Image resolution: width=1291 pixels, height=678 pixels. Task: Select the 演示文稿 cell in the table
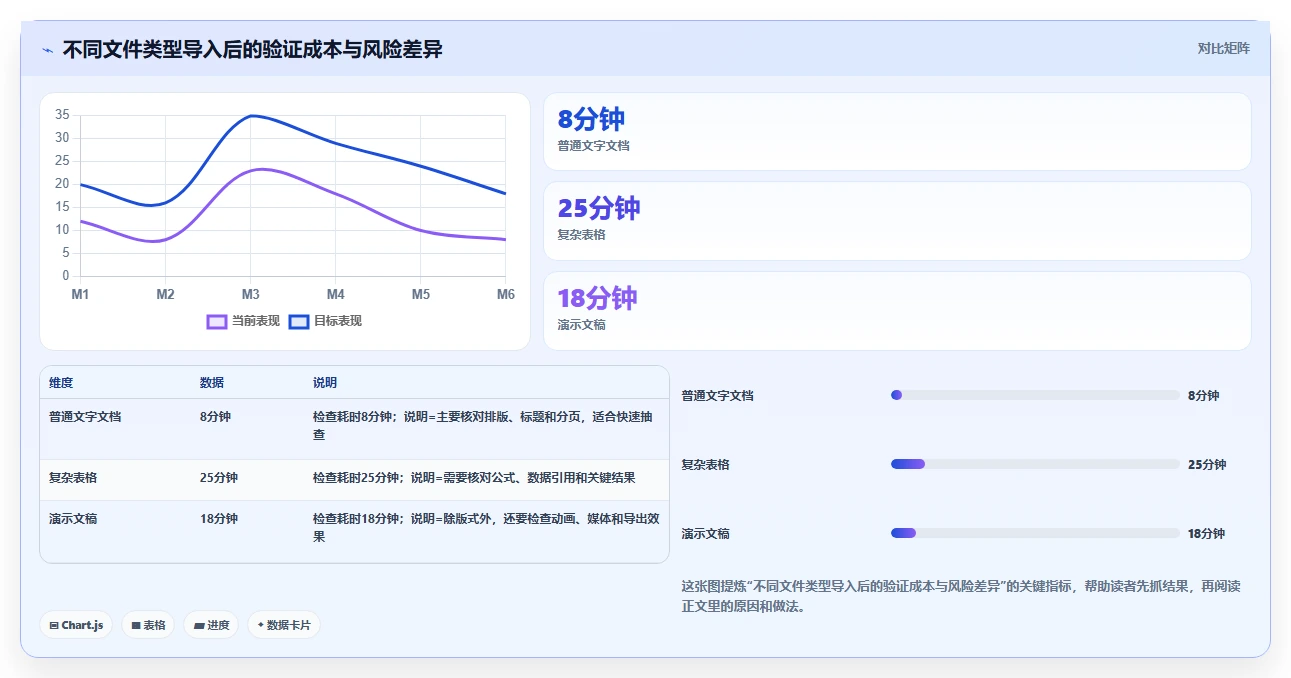73,519
